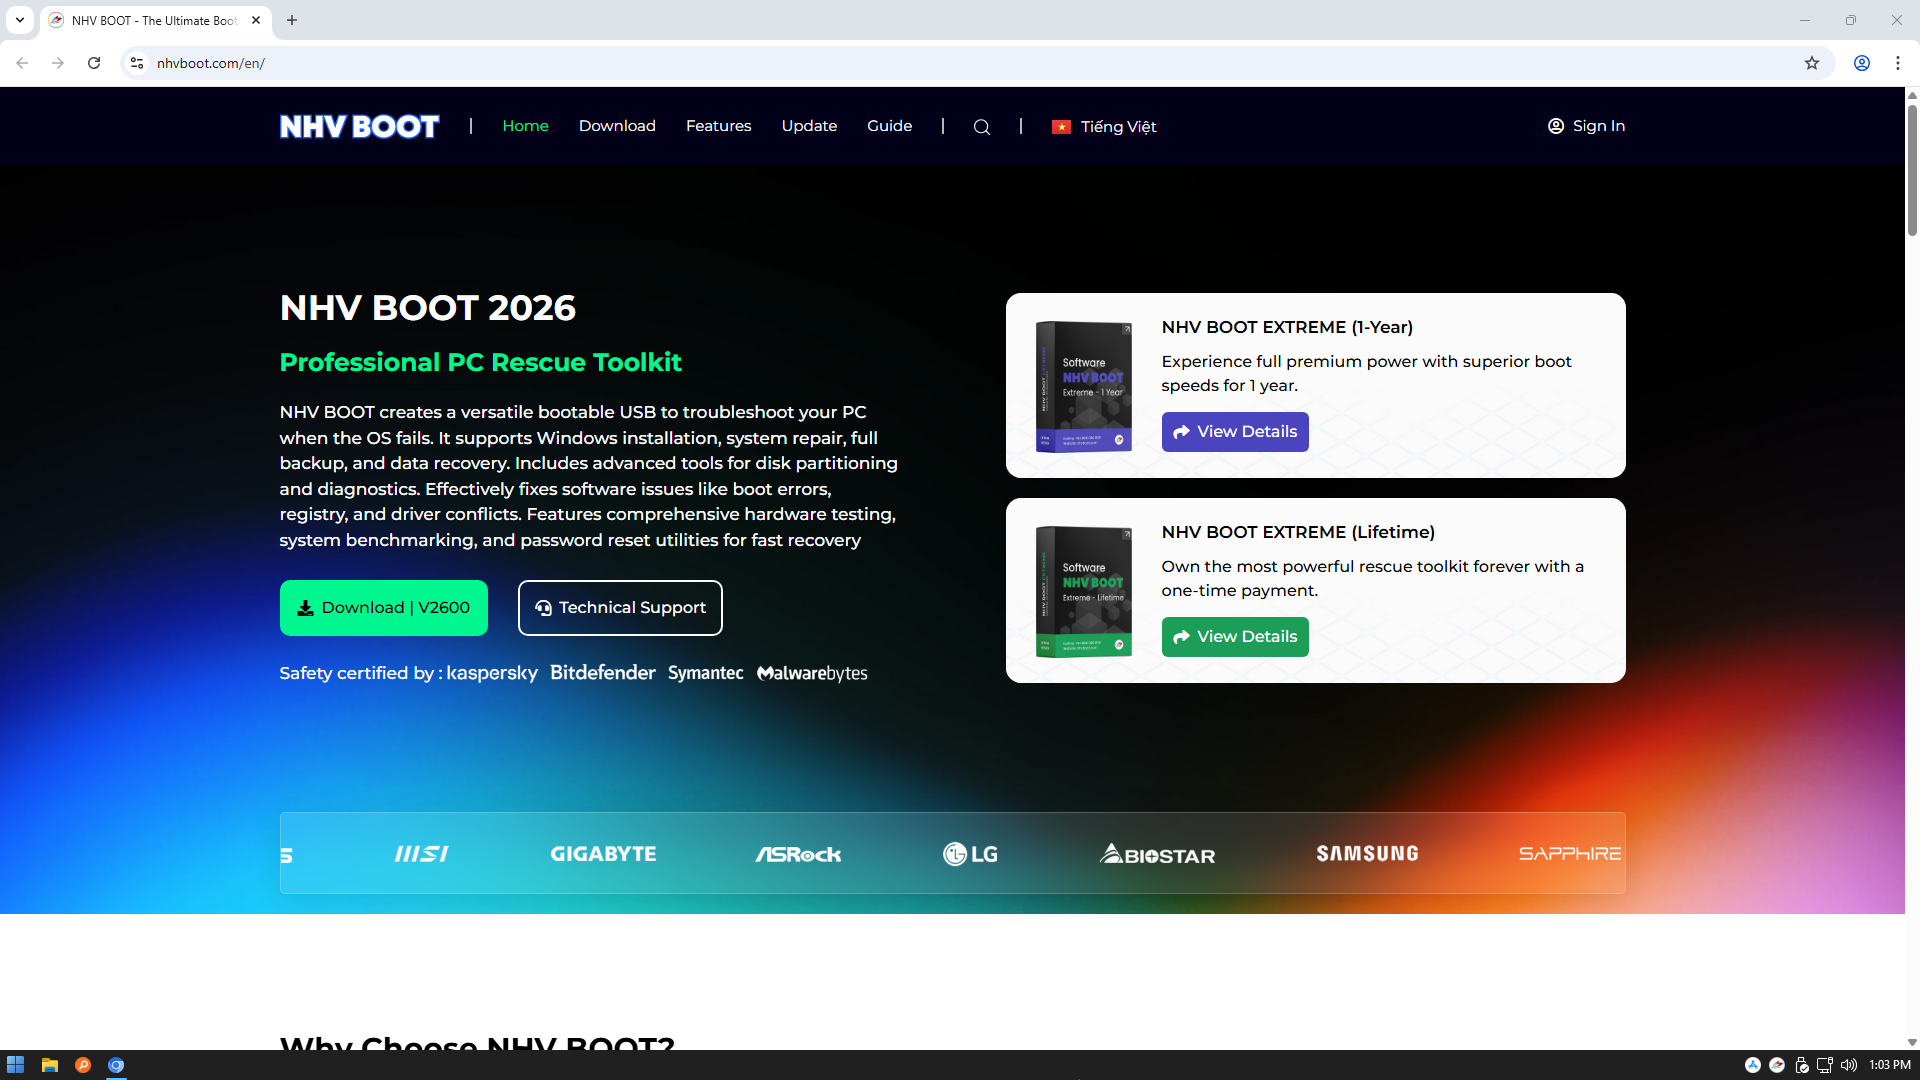Open the Chrome profile icon
This screenshot has width=1920, height=1080.
coord(1862,63)
